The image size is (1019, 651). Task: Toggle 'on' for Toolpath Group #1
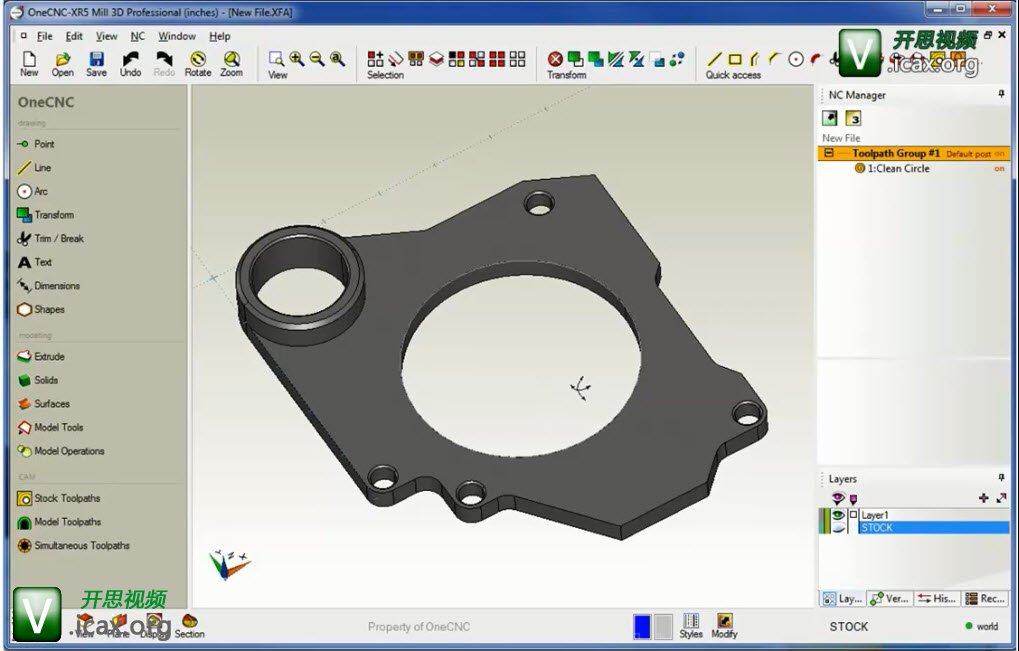pyautogui.click(x=1000, y=153)
